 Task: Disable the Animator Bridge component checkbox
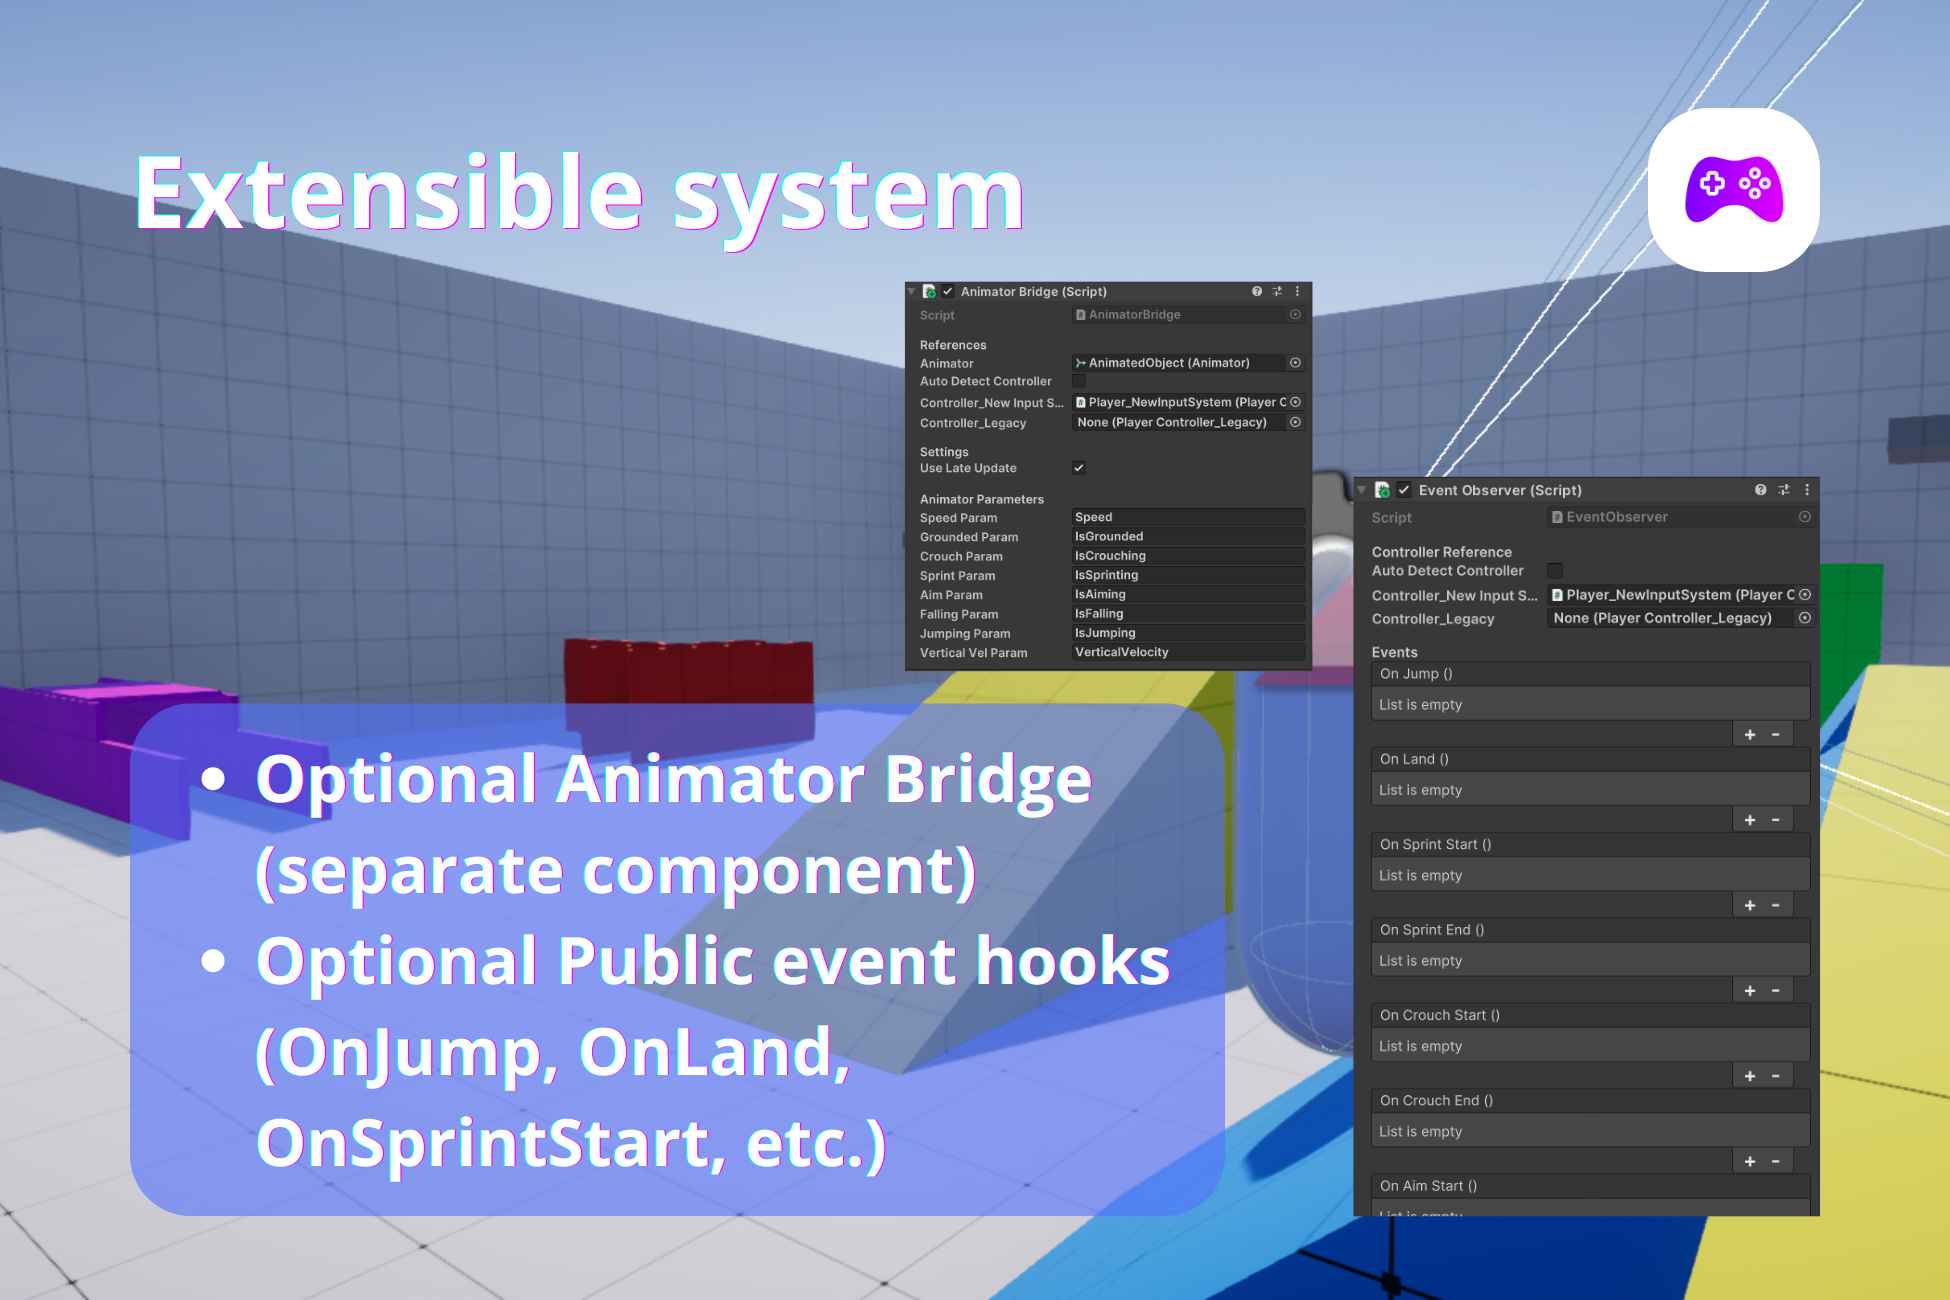click(948, 291)
